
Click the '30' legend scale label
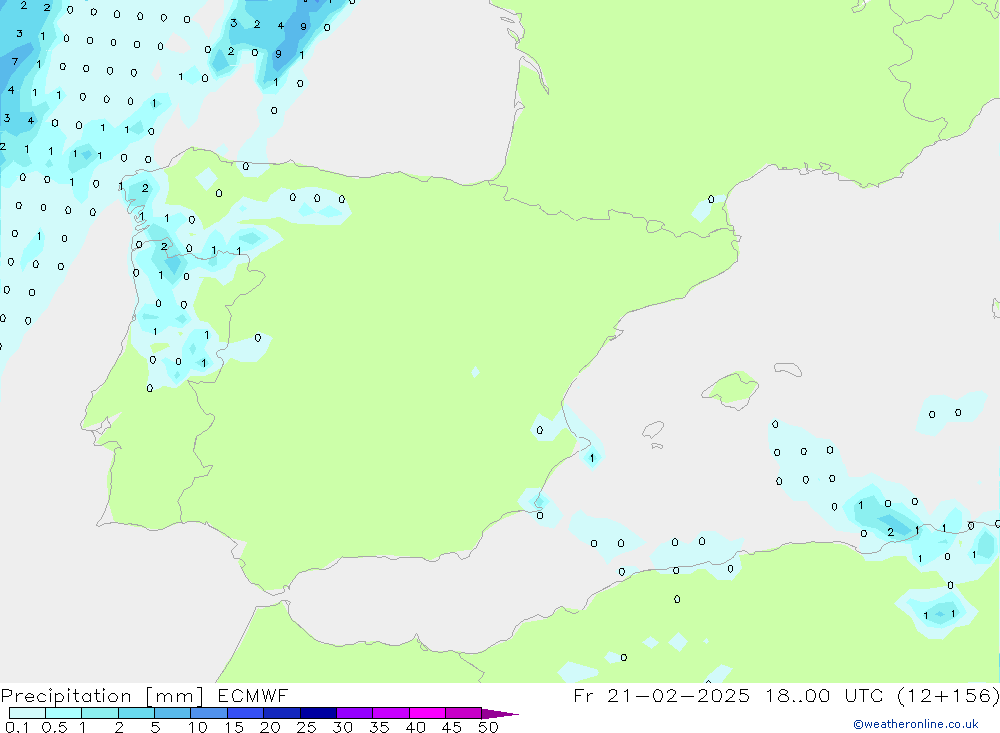343,727
